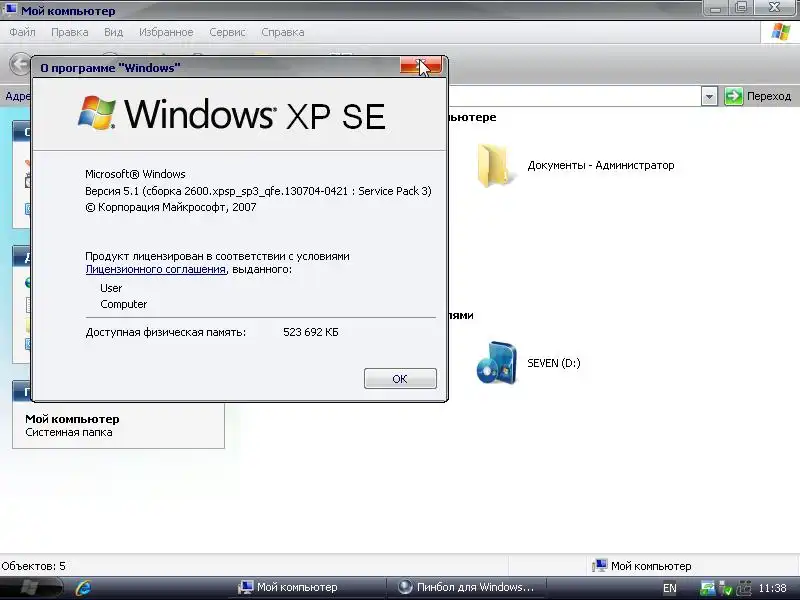Open the Лицензионного соглашения link

click(156, 269)
